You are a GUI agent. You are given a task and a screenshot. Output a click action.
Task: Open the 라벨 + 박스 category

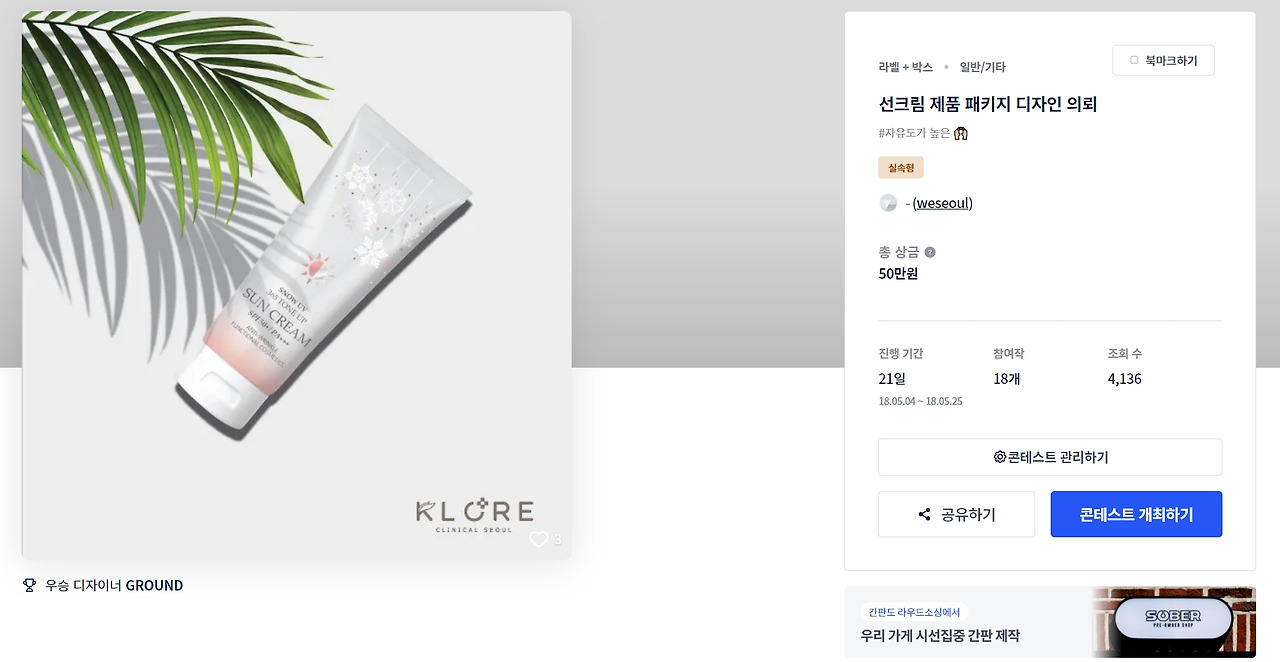coord(906,67)
